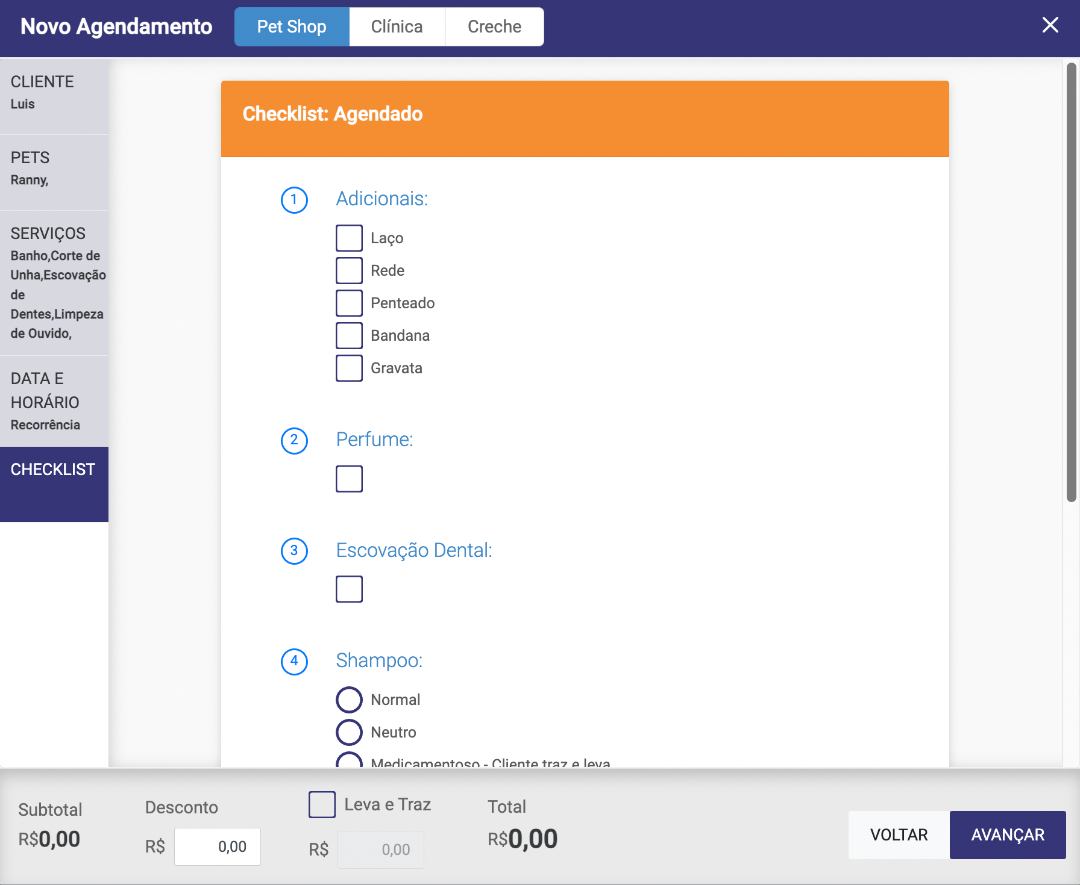Tick the Penteado checkbox

349,303
